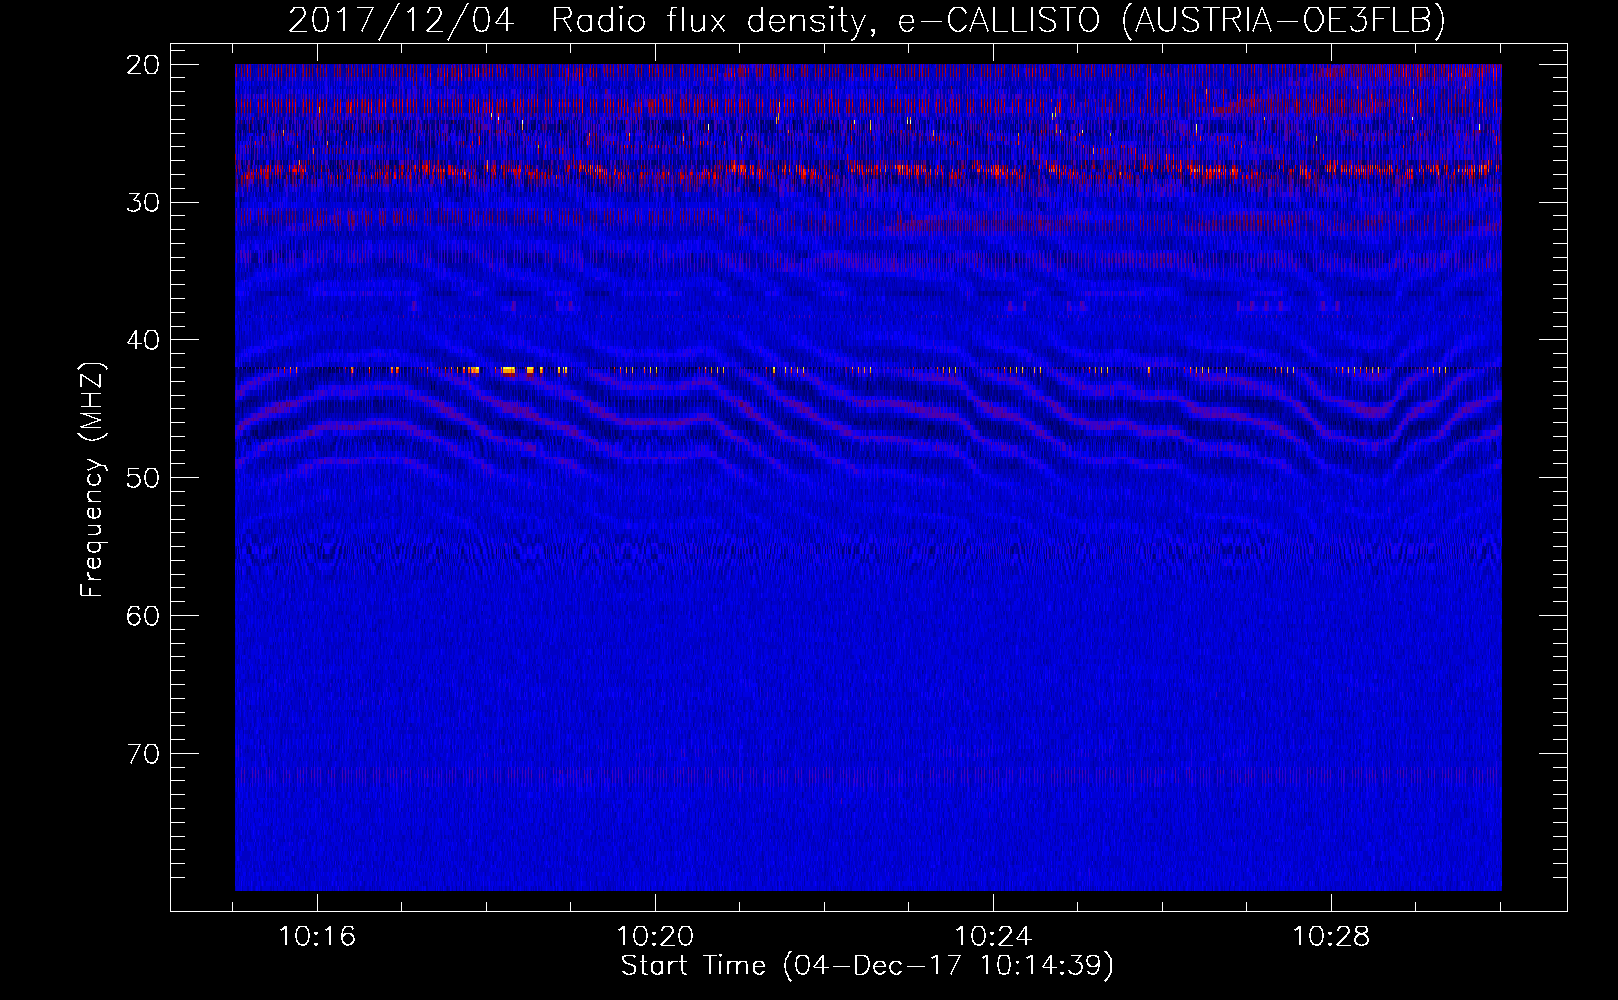Click the "Start Time (04-Dec-17 10:14:39)" label
Image resolution: width=1618 pixels, height=1000 pixels.
pos(867,966)
